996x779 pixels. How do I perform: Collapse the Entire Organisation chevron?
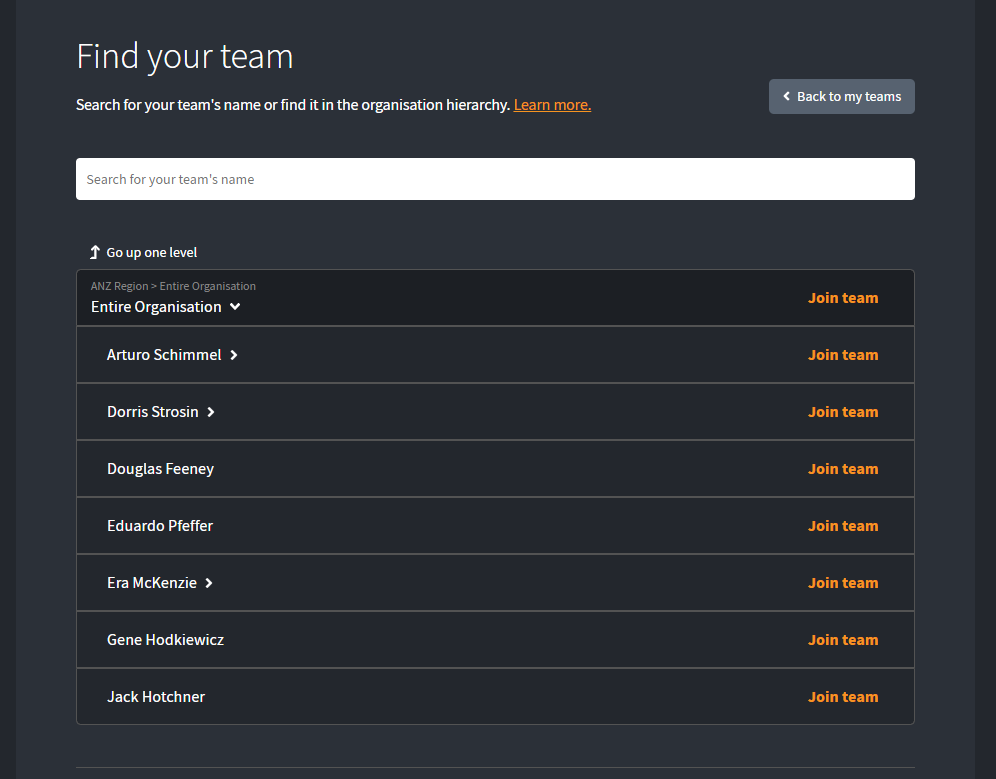[x=235, y=307]
